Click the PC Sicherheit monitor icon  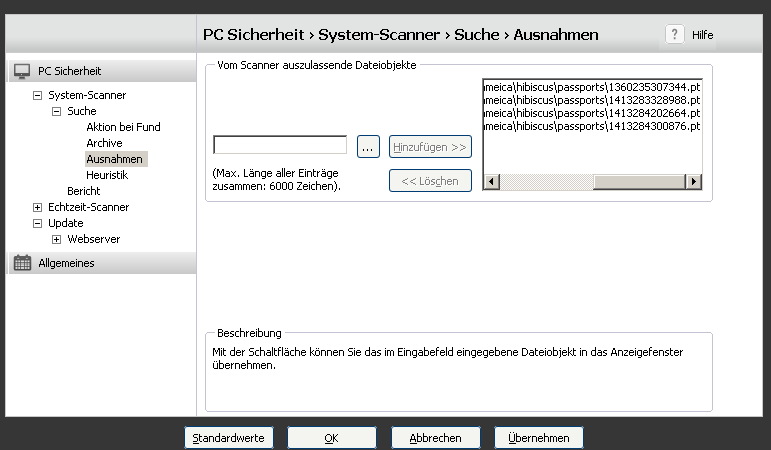point(22,71)
